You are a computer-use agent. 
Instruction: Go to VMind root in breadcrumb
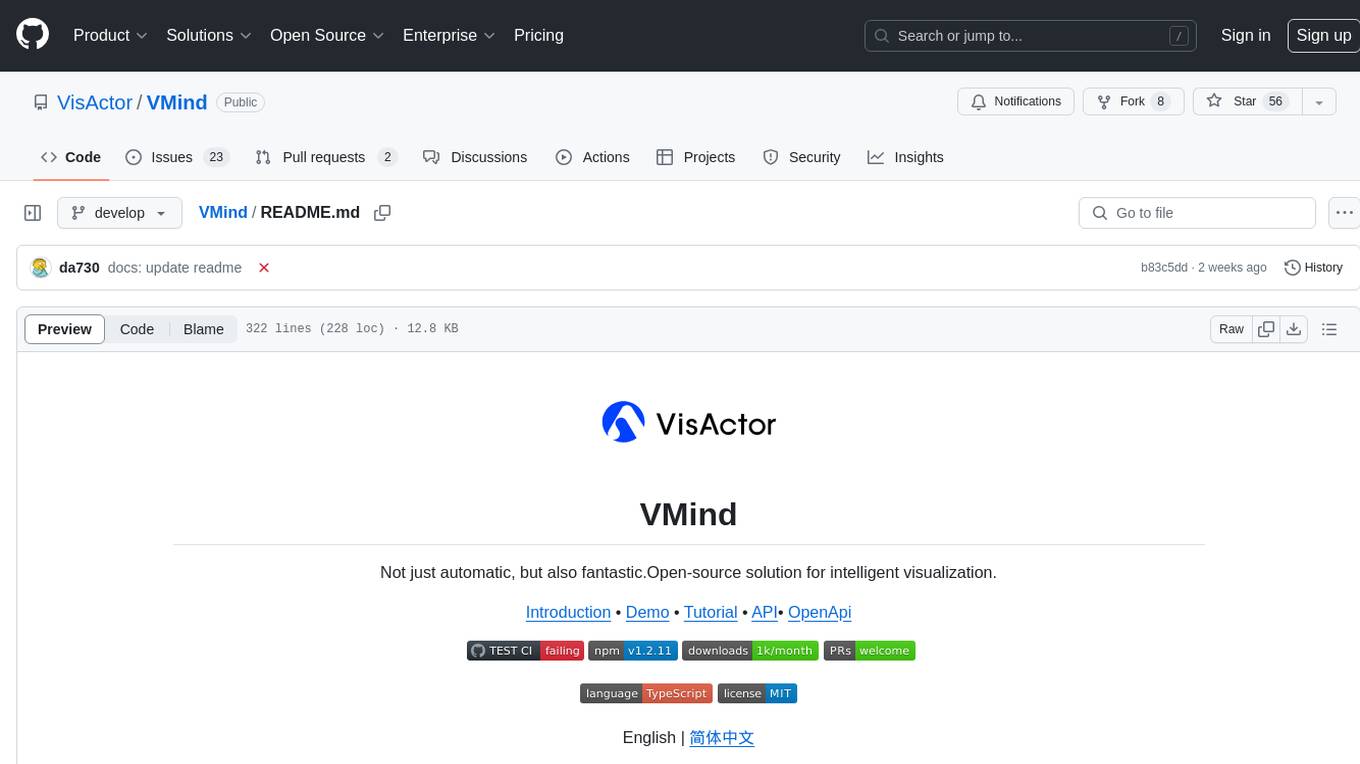coord(223,212)
